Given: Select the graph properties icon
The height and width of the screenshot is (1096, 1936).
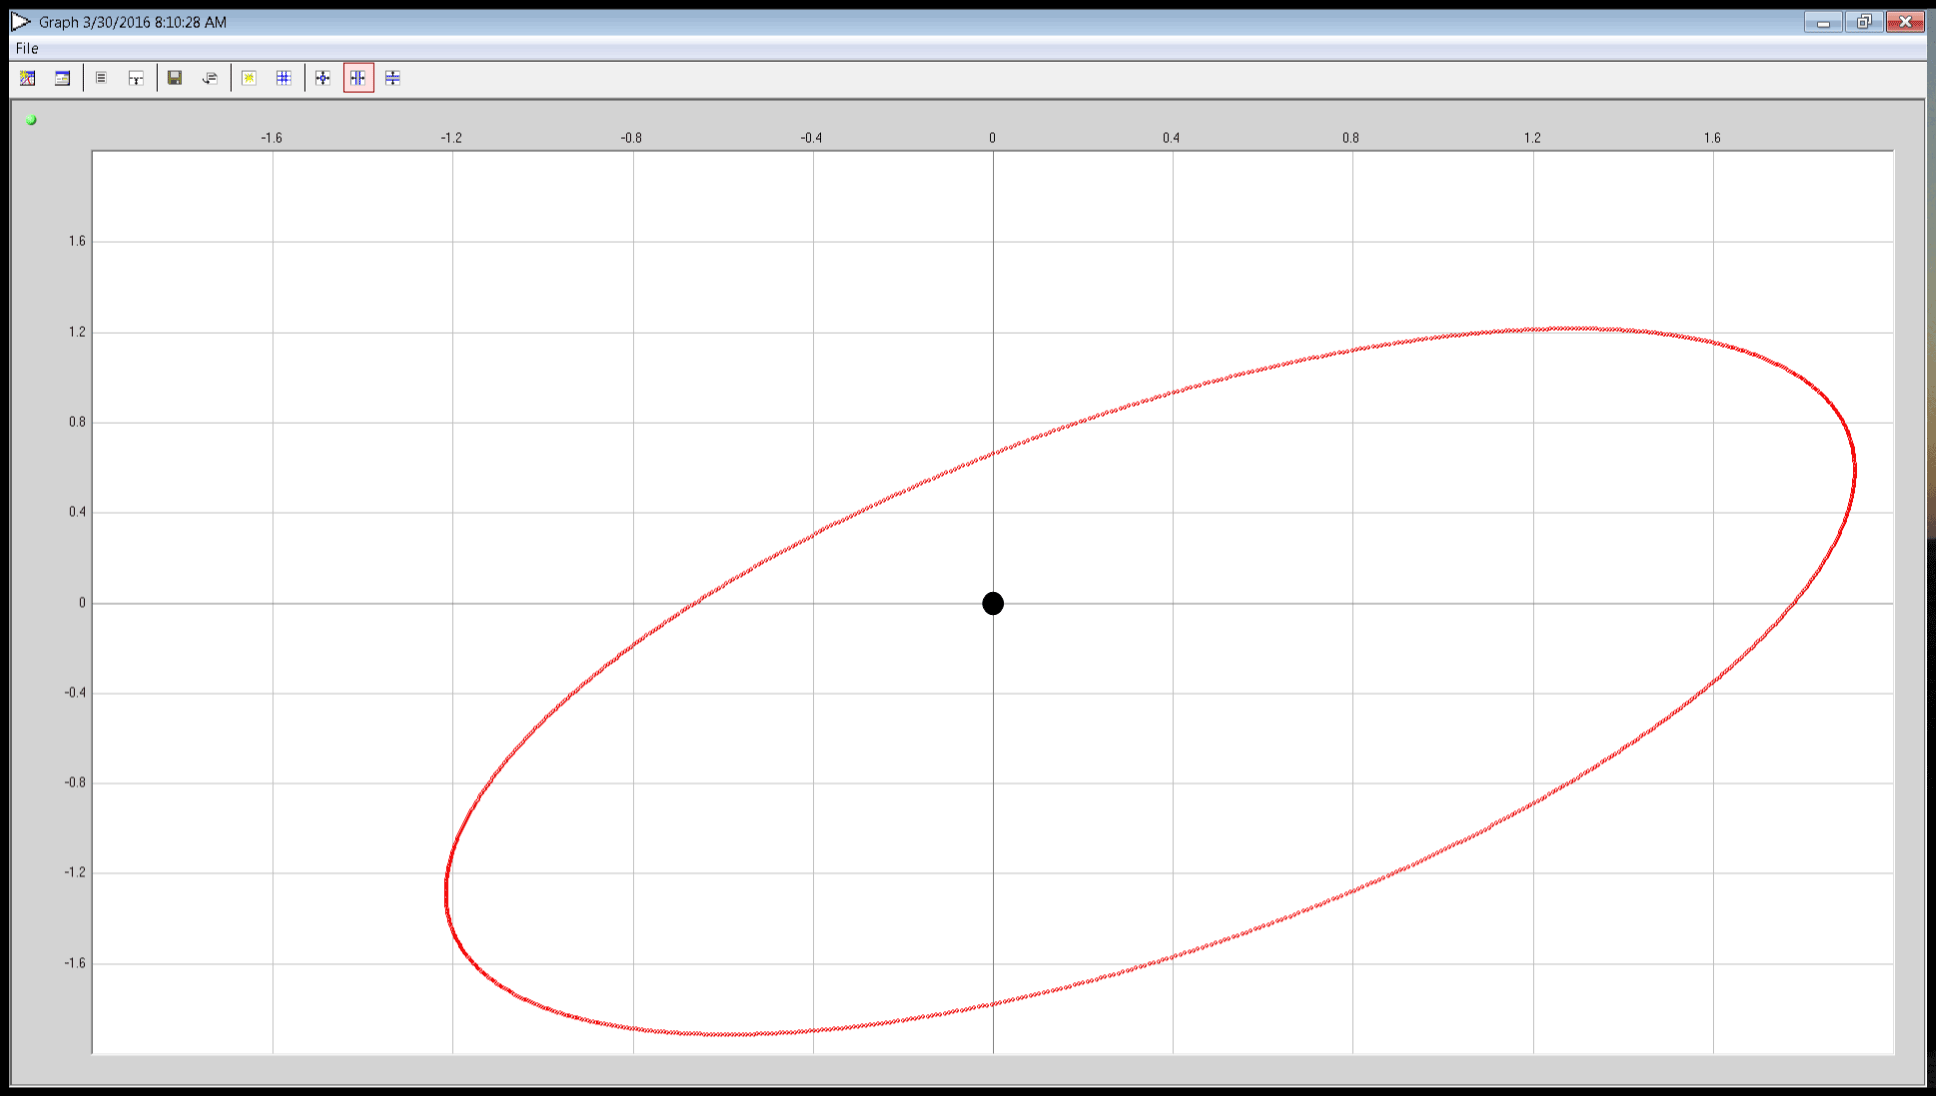Looking at the screenshot, I should tap(28, 78).
